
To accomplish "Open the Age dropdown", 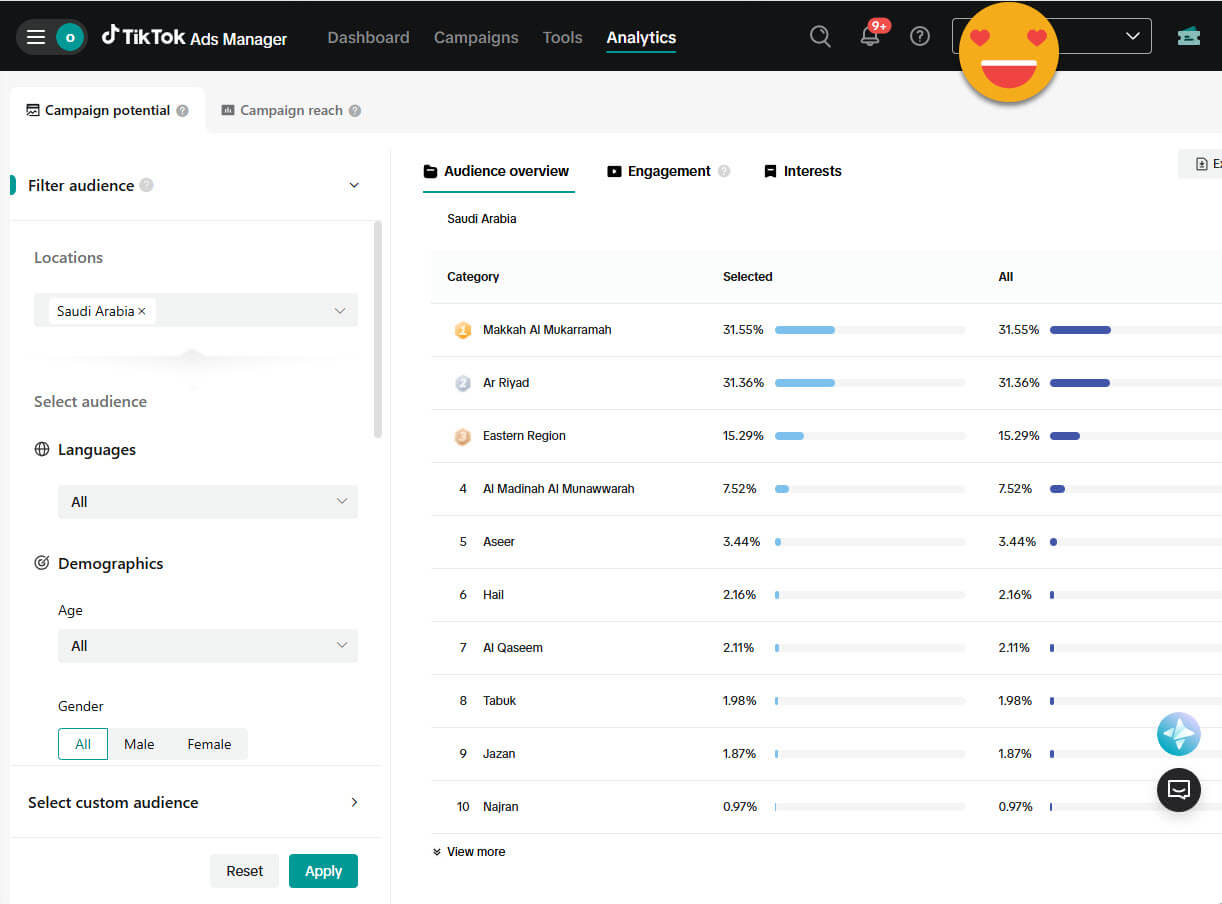I will click(x=208, y=646).
